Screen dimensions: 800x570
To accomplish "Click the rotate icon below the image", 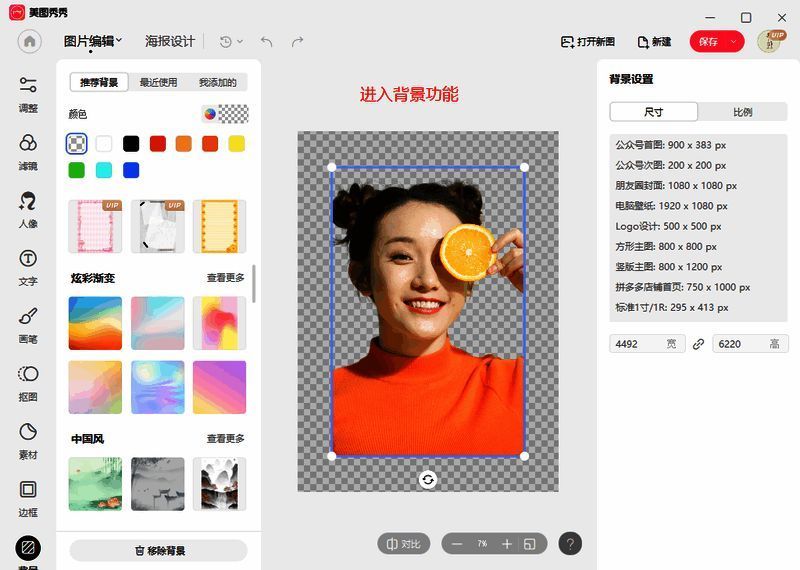I will pyautogui.click(x=428, y=480).
